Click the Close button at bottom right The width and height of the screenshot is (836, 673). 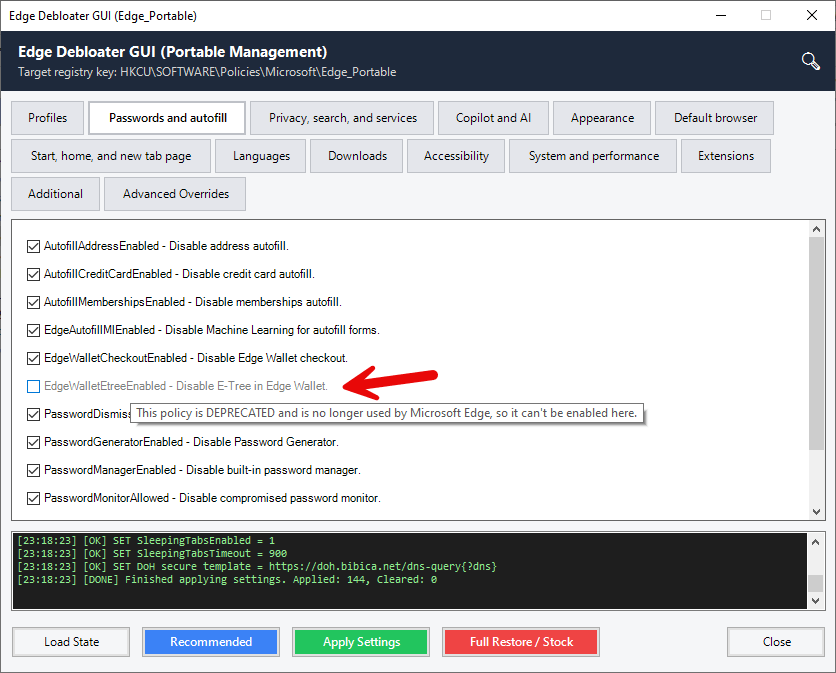click(776, 642)
